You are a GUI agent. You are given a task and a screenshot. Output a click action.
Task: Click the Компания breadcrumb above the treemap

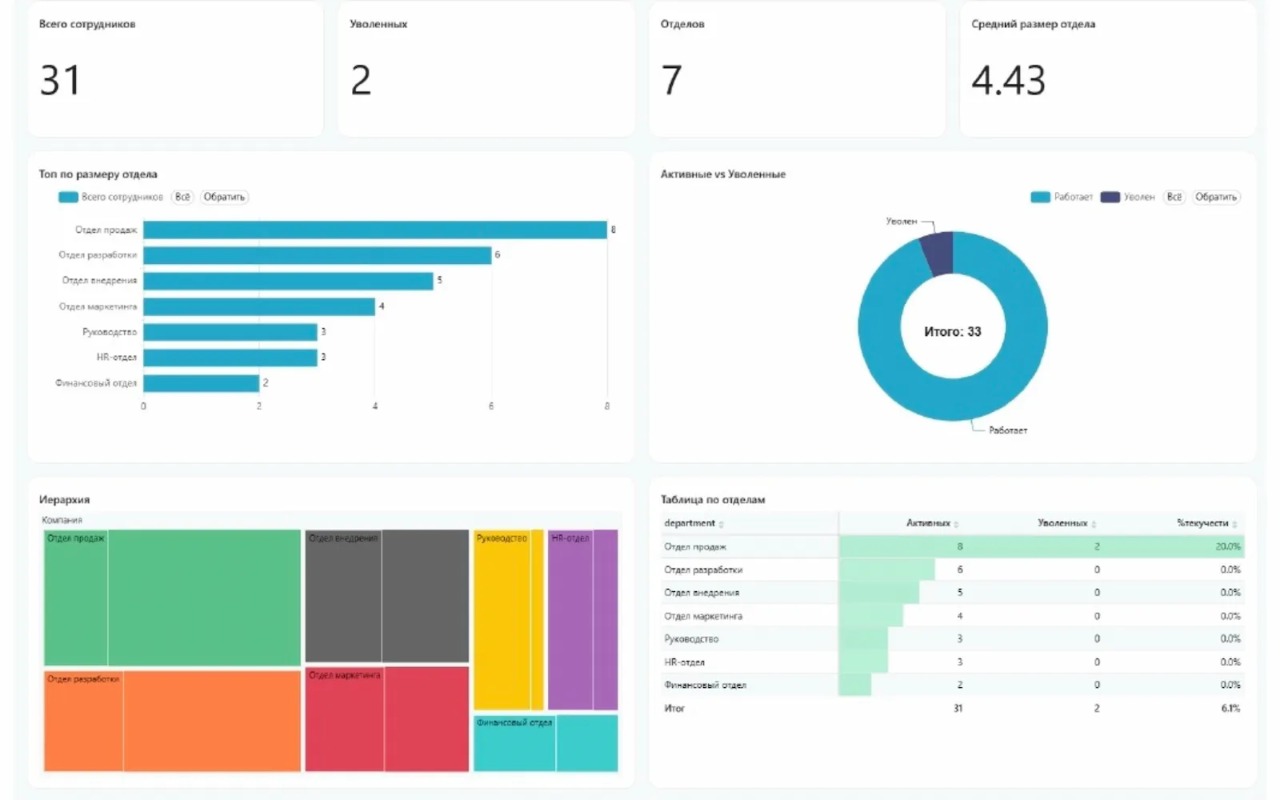[62, 520]
